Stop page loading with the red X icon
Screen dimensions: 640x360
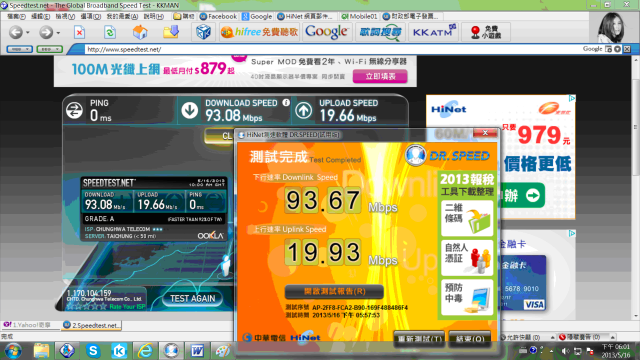tap(80, 32)
